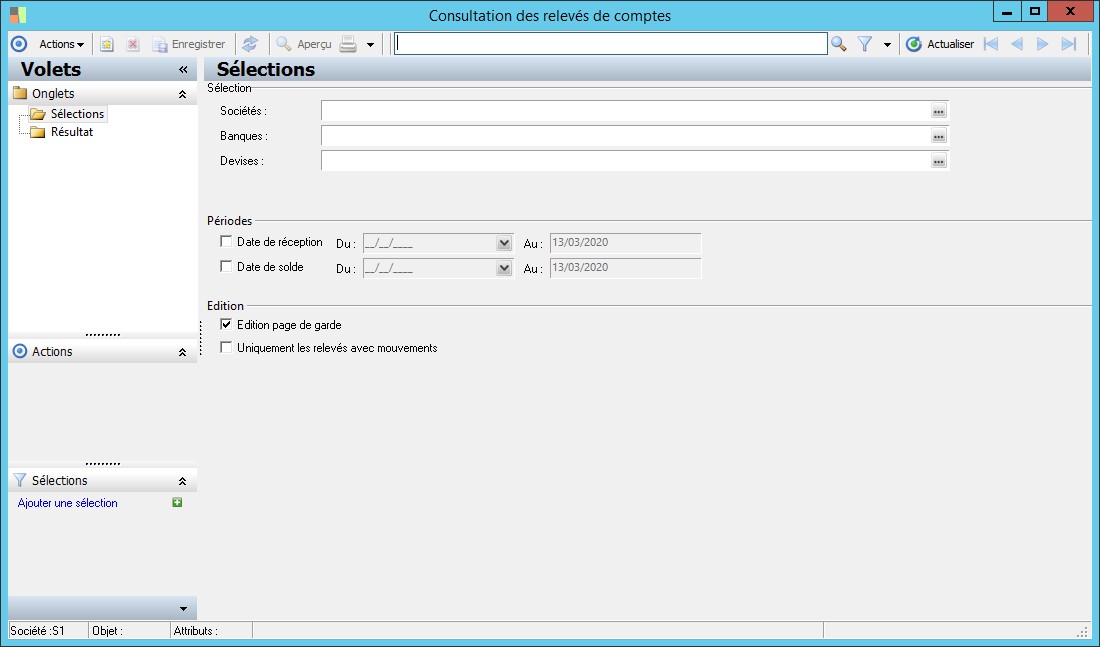Focus the Devises input field
The width and height of the screenshot is (1100, 647).
[626, 161]
